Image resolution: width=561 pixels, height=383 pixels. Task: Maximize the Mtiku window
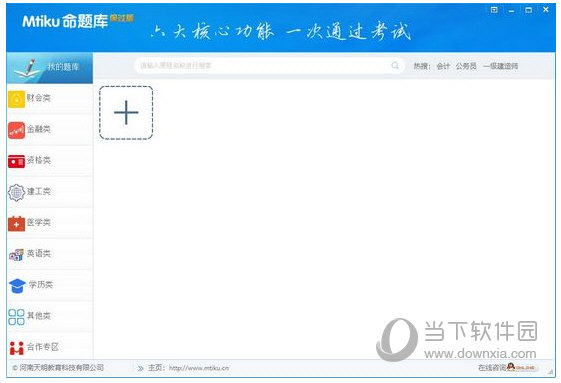528,10
